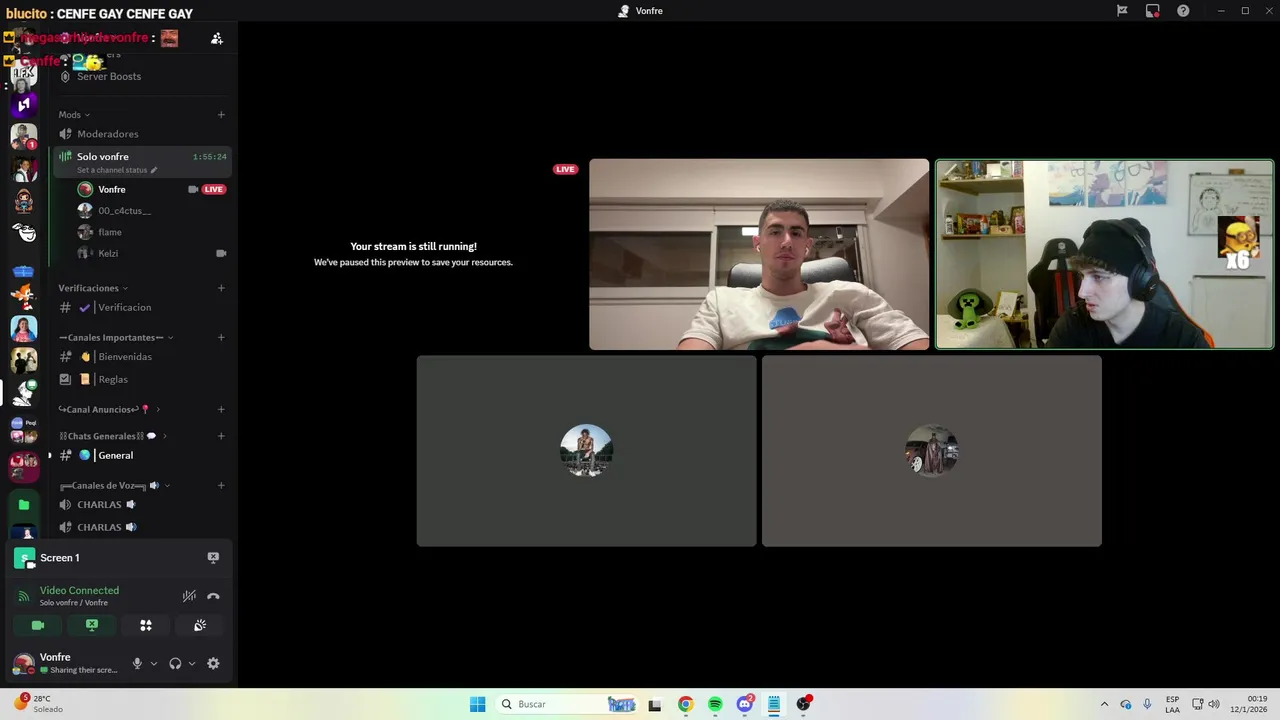Image resolution: width=1280 pixels, height=720 pixels.
Task: Collapse the Mods category
Action: [74, 114]
